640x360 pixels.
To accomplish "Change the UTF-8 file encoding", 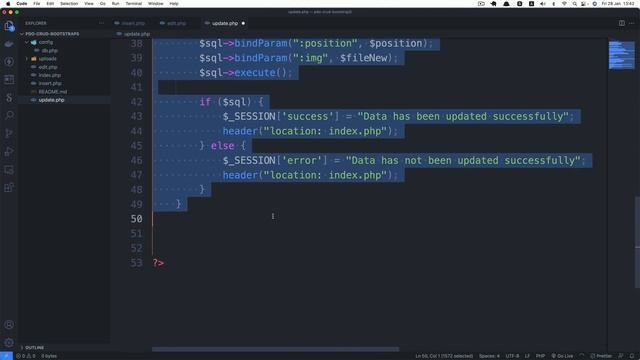I will 512,356.
